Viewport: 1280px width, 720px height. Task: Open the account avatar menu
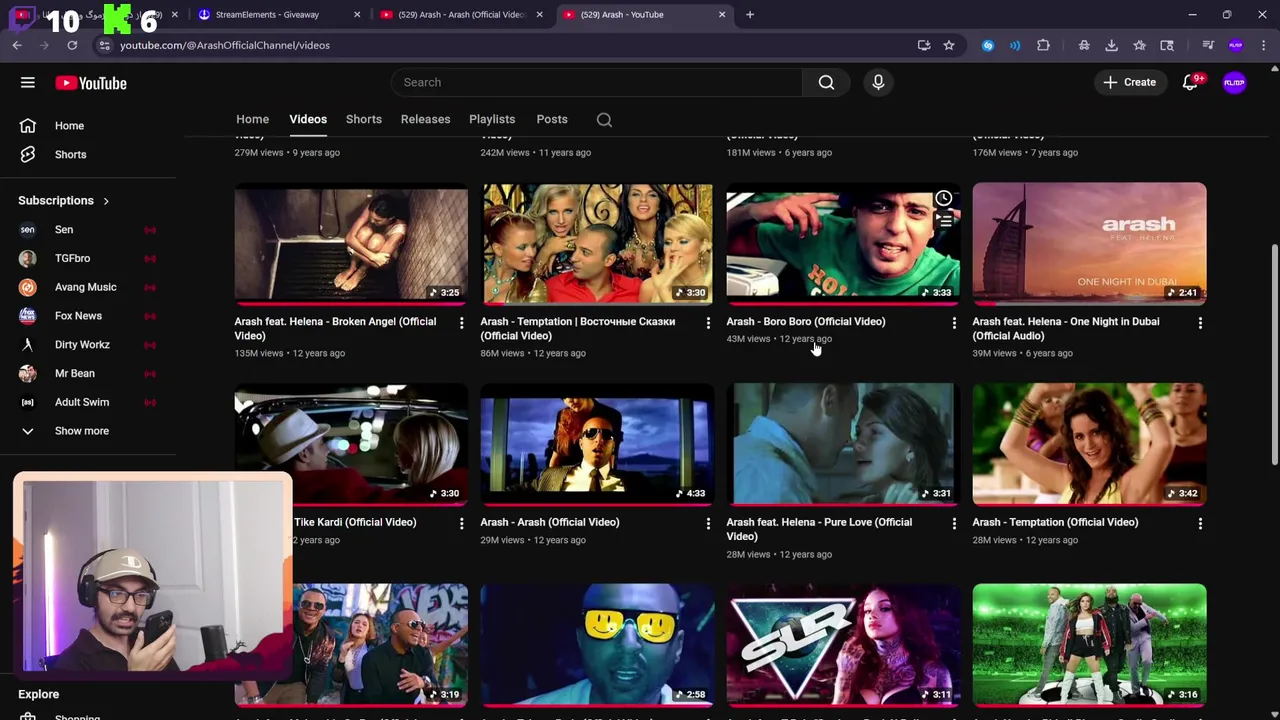[1235, 83]
